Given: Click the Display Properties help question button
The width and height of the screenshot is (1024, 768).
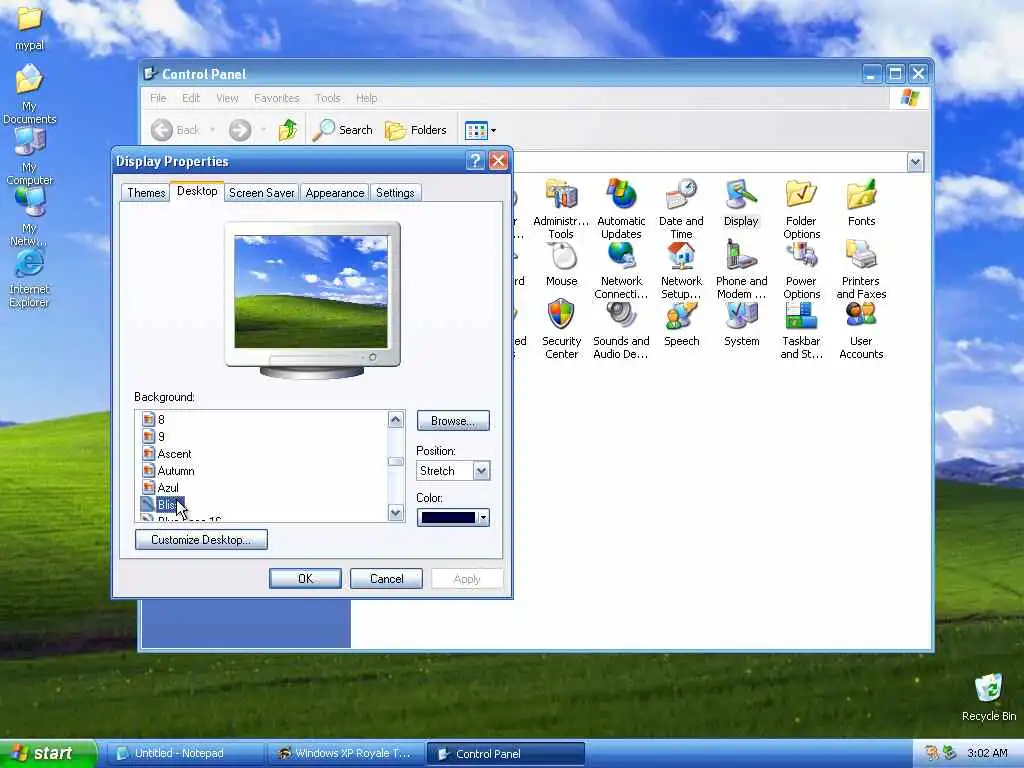Looking at the screenshot, I should point(475,161).
